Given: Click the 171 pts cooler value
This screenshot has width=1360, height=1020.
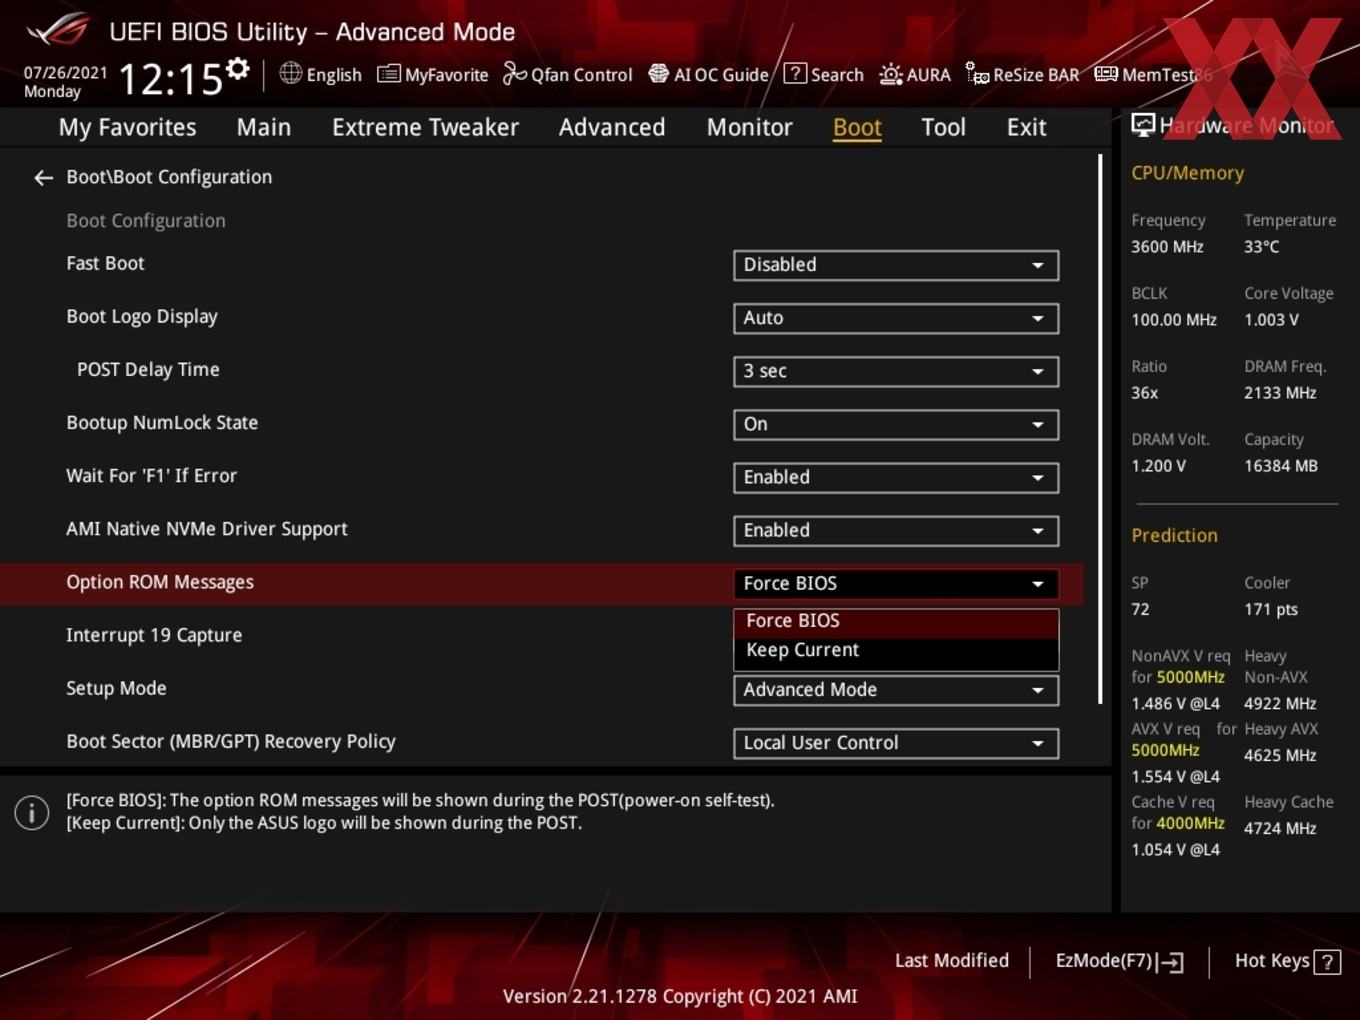Looking at the screenshot, I should click(x=1271, y=609).
